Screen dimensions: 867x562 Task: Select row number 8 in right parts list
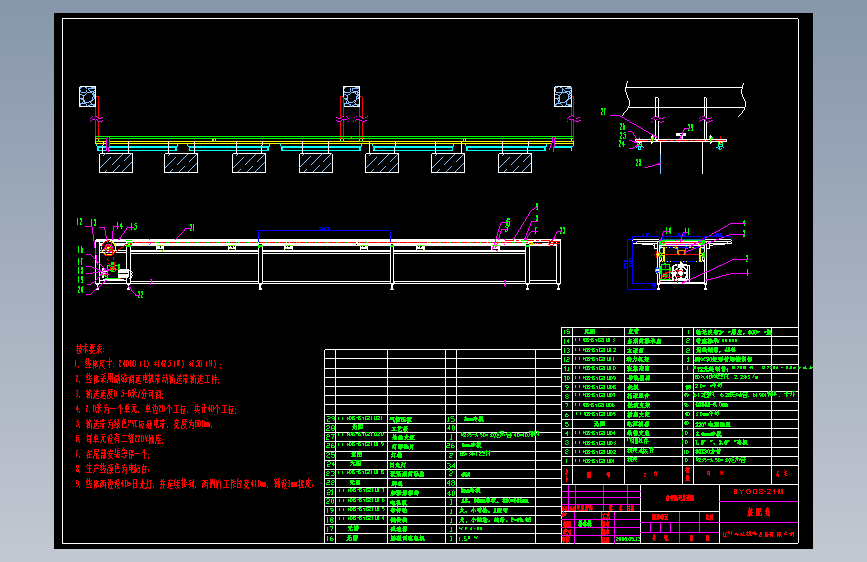[x=566, y=396]
